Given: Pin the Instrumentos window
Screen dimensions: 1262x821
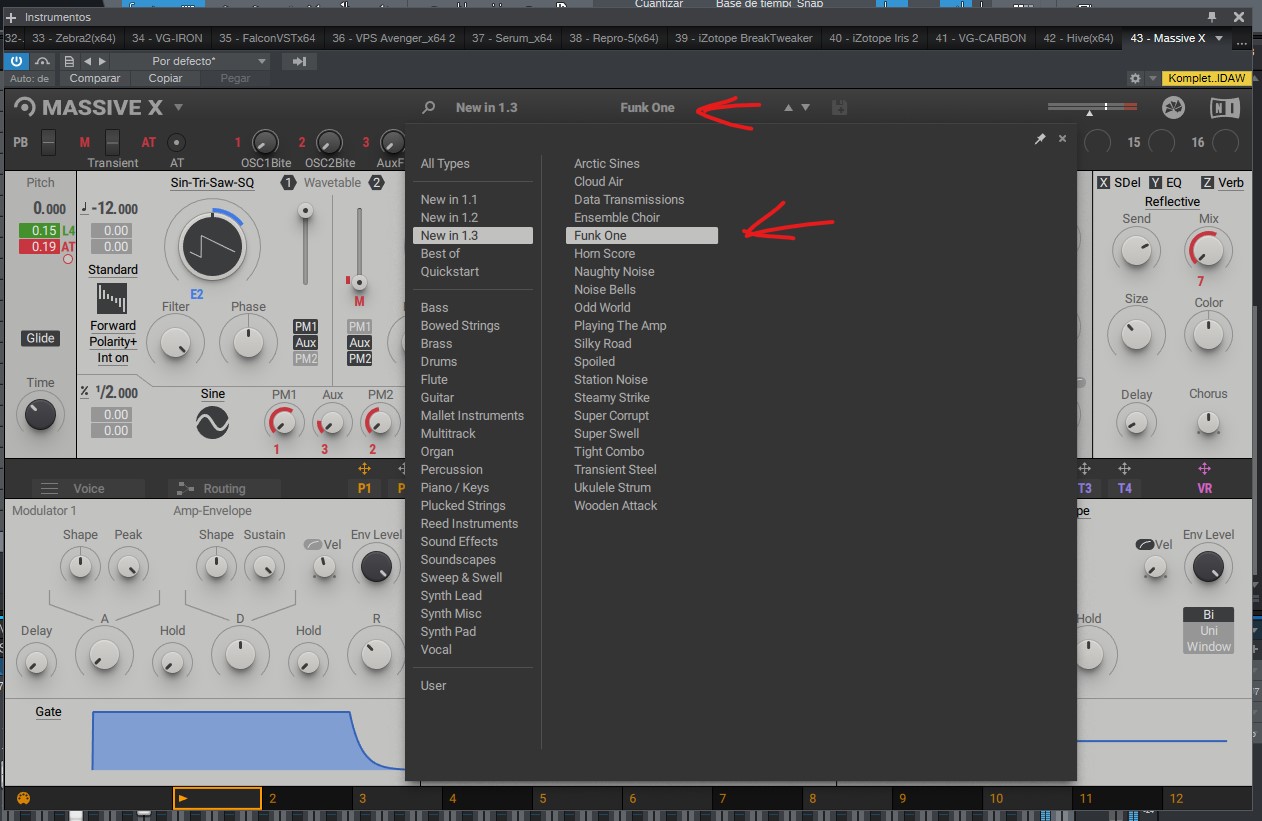Looking at the screenshot, I should (1212, 17).
